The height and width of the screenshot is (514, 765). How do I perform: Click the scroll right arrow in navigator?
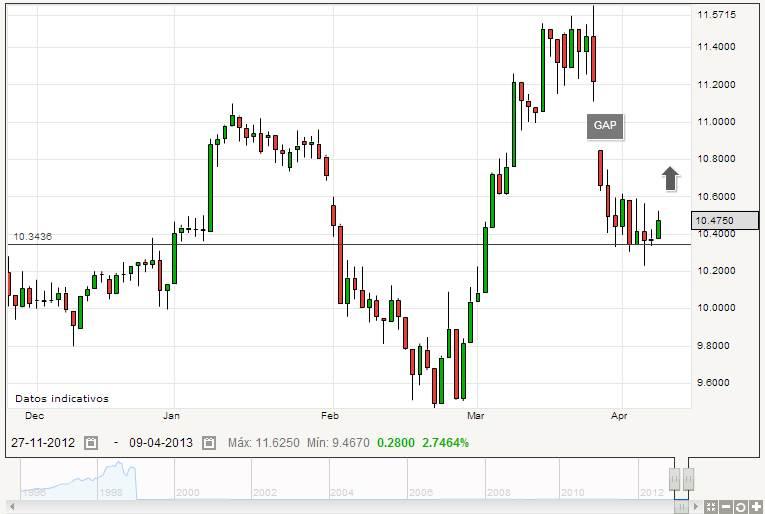(x=698, y=507)
